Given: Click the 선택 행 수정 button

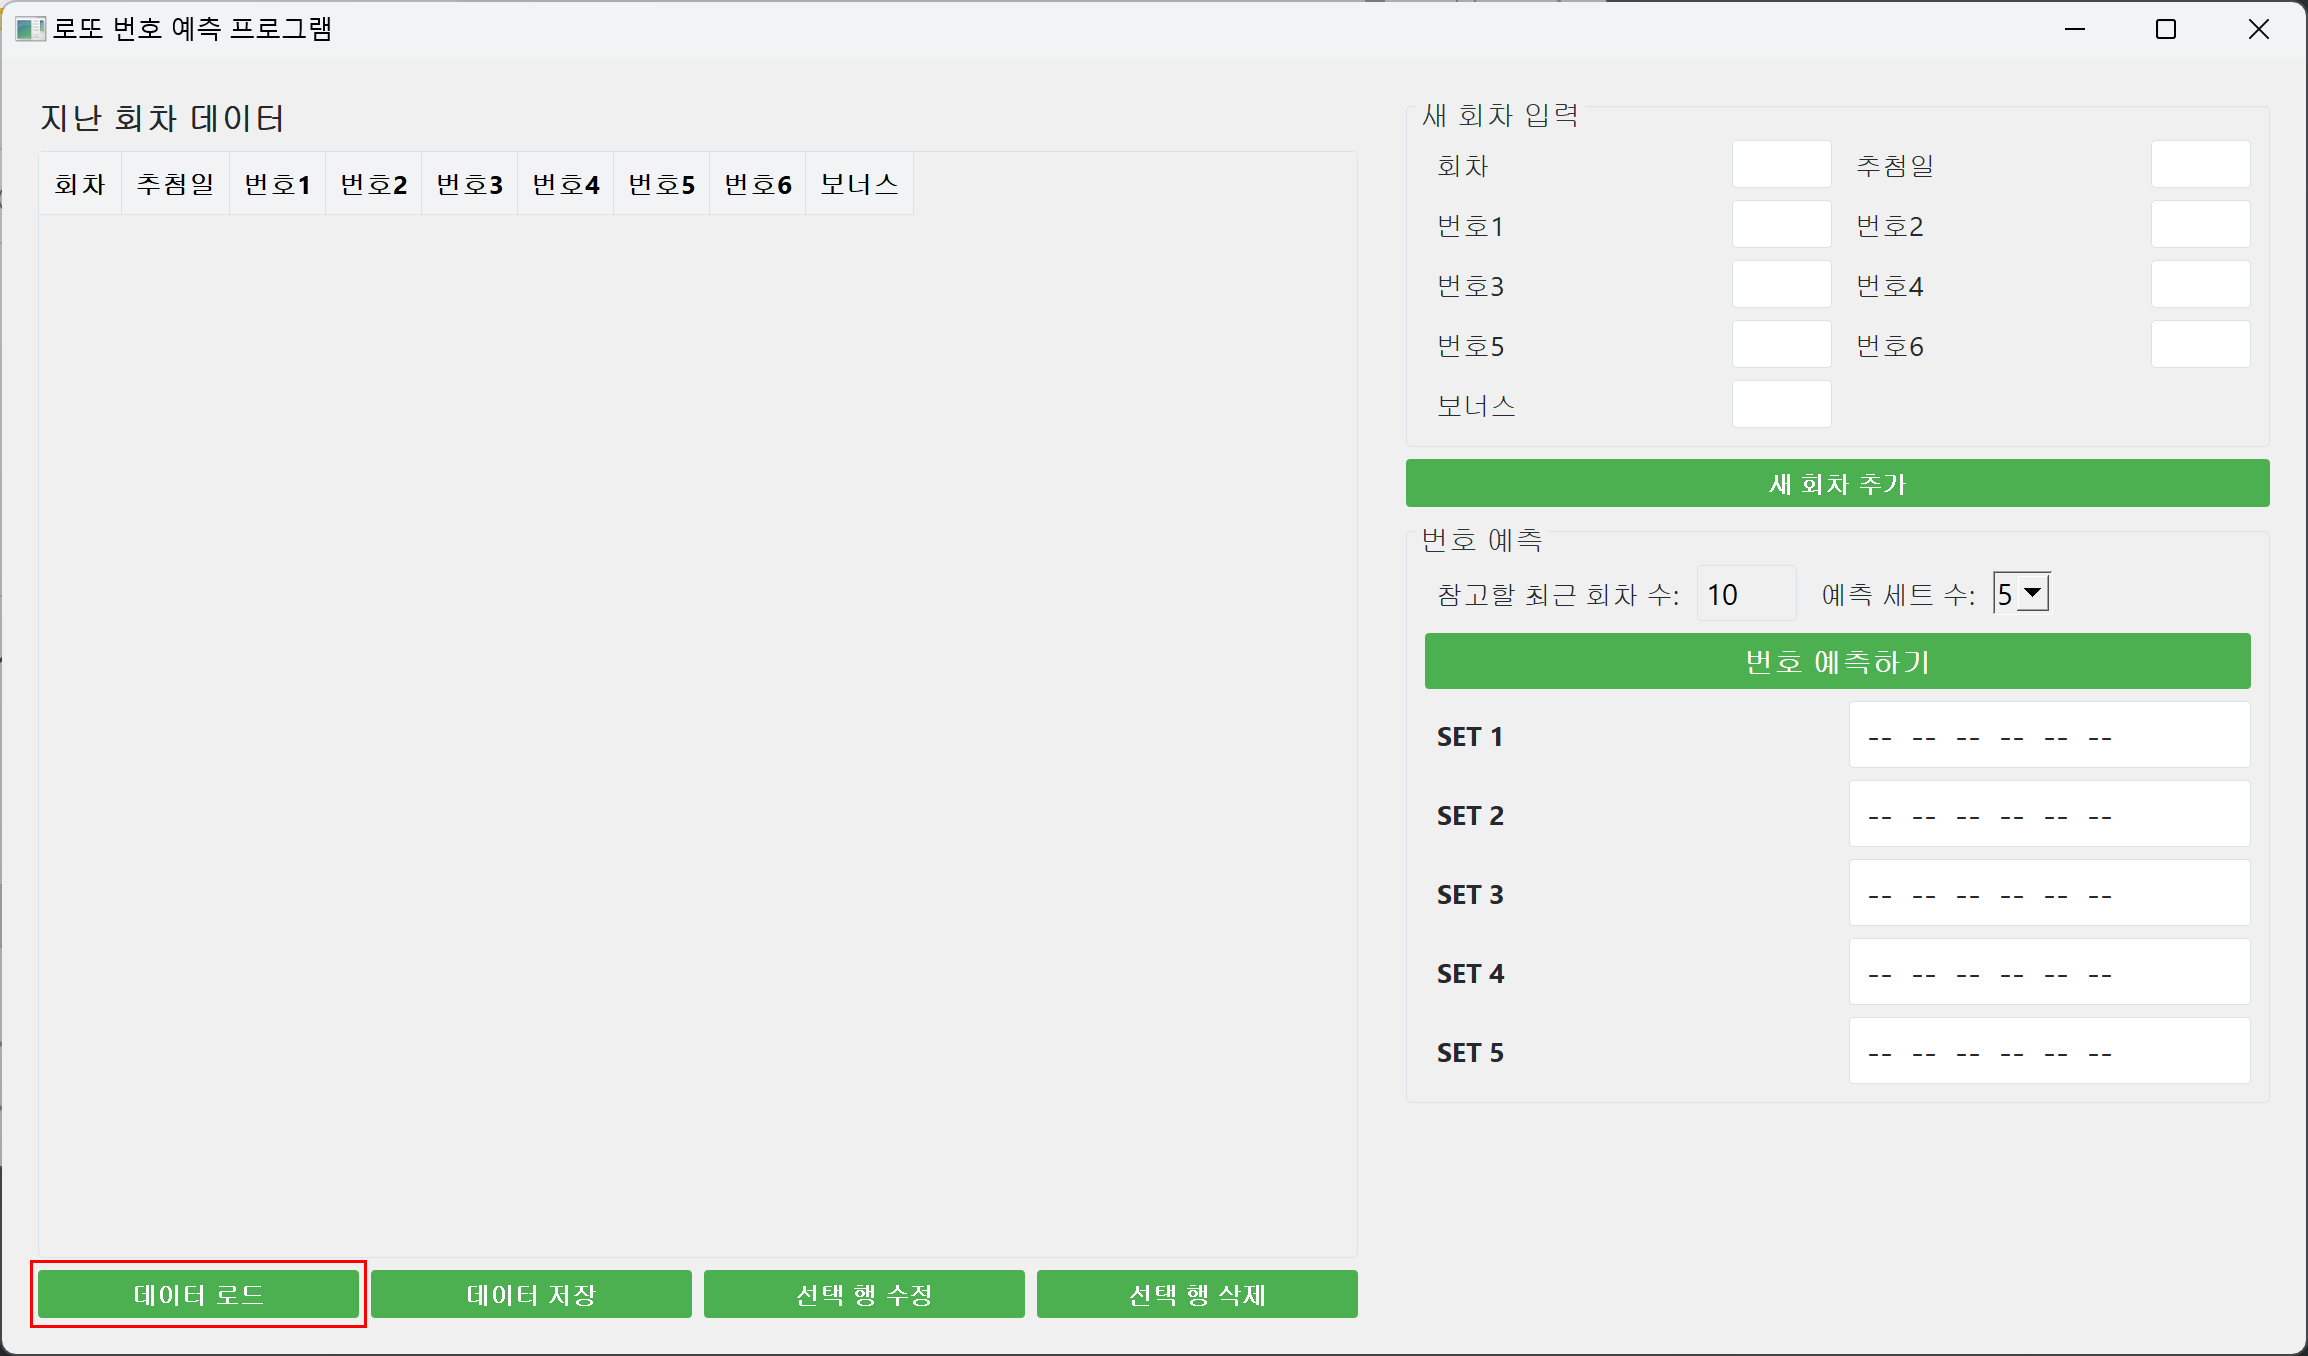Looking at the screenshot, I should tap(864, 1294).
